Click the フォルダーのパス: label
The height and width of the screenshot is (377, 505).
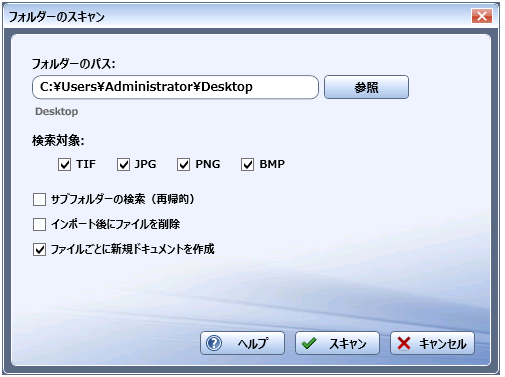(74, 63)
